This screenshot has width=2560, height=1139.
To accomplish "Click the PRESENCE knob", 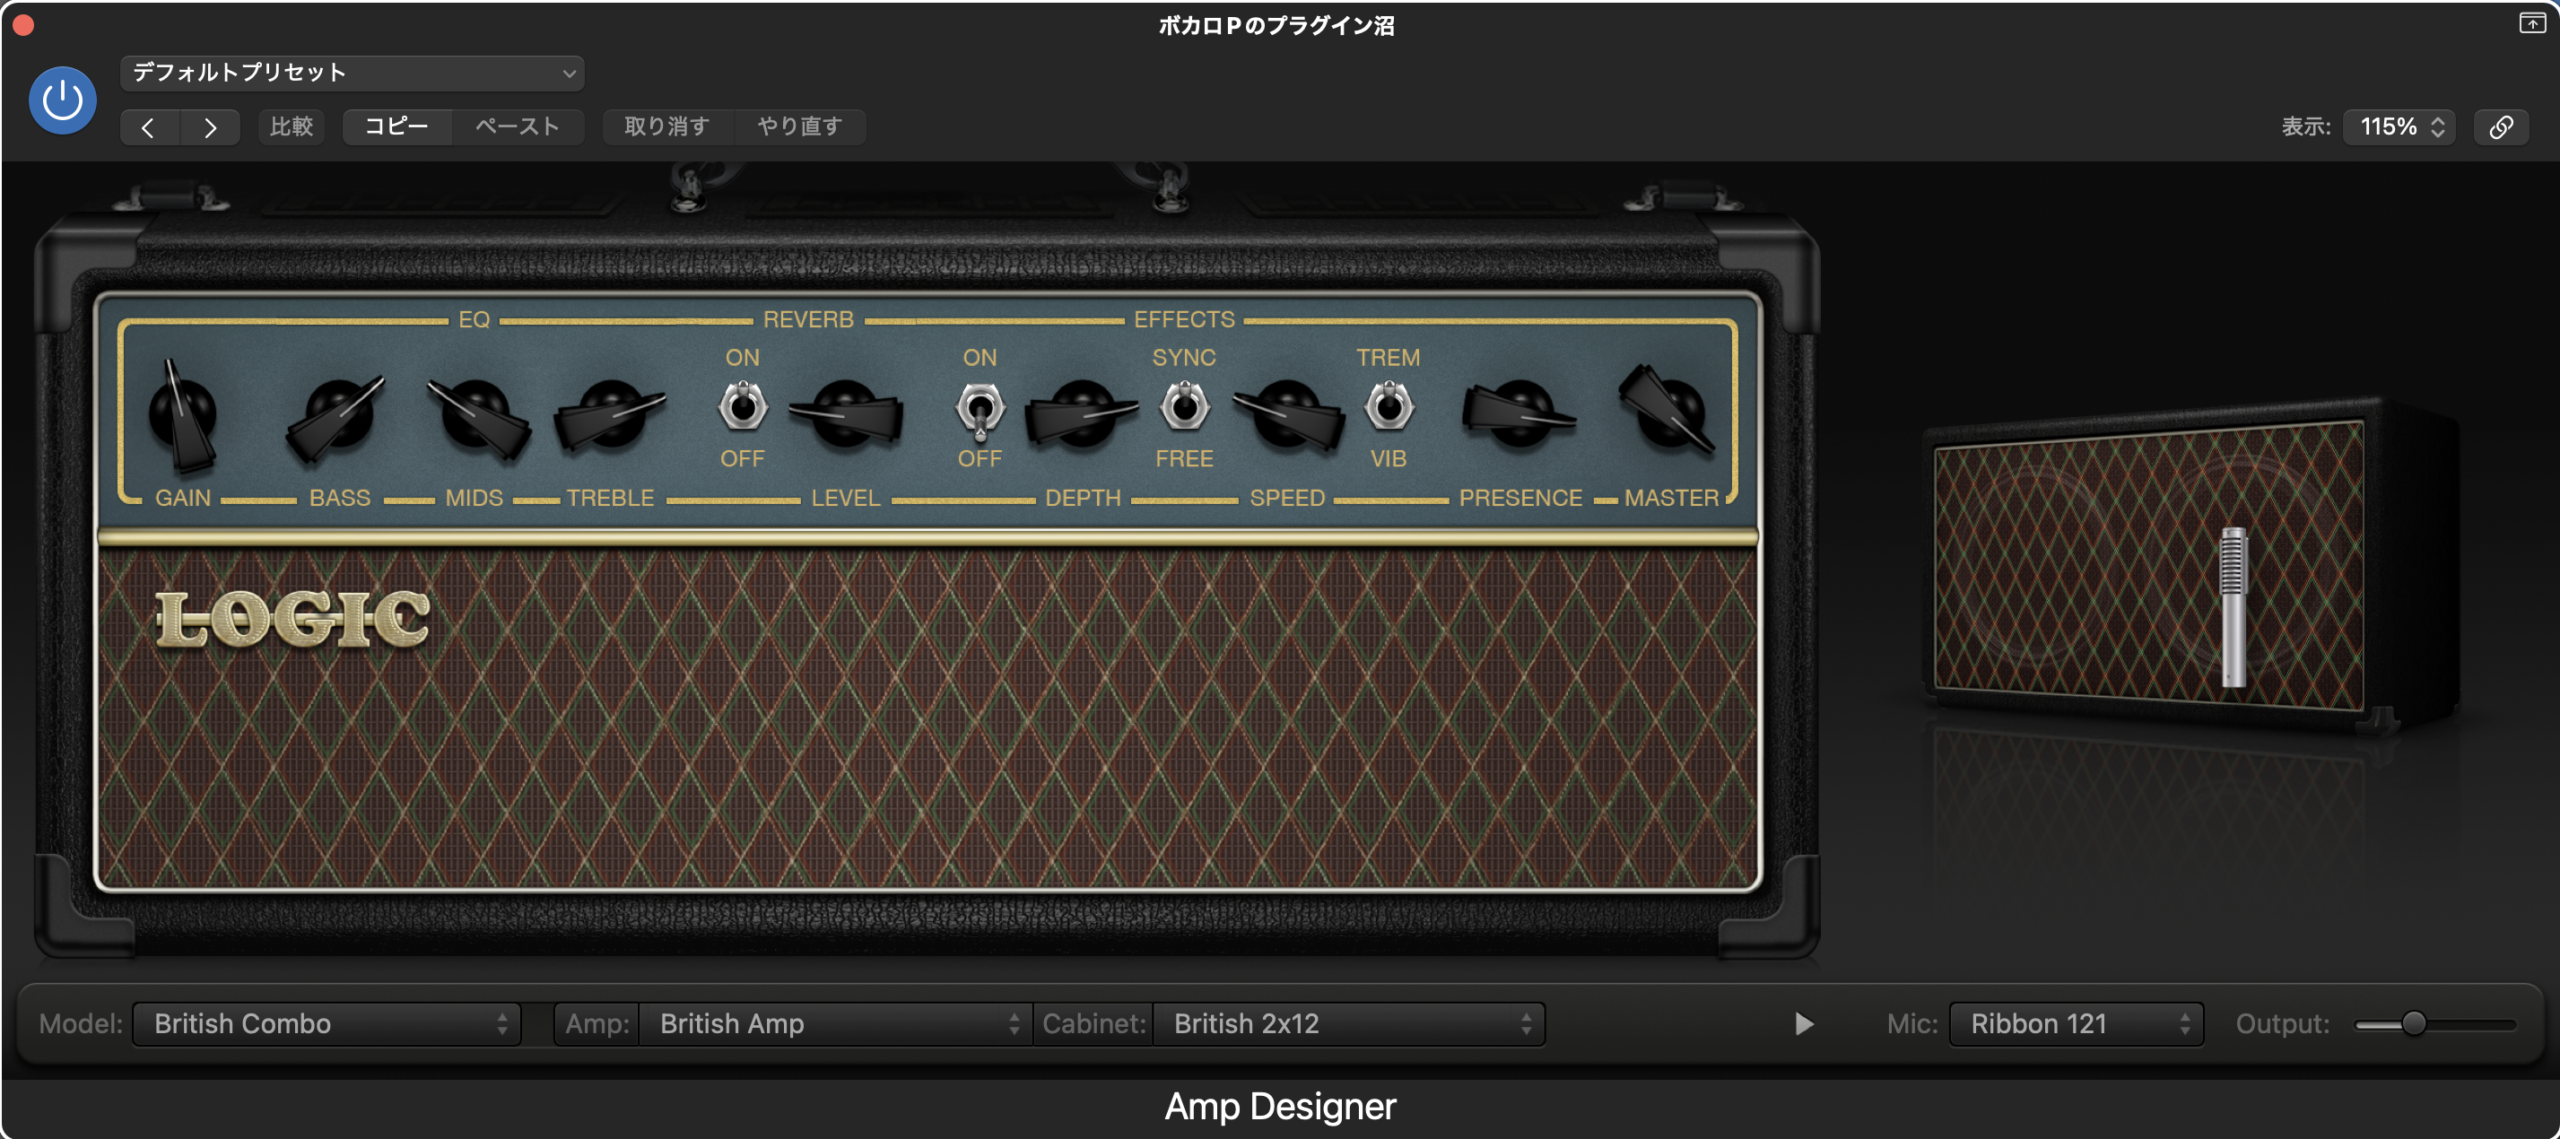I will coord(1520,415).
